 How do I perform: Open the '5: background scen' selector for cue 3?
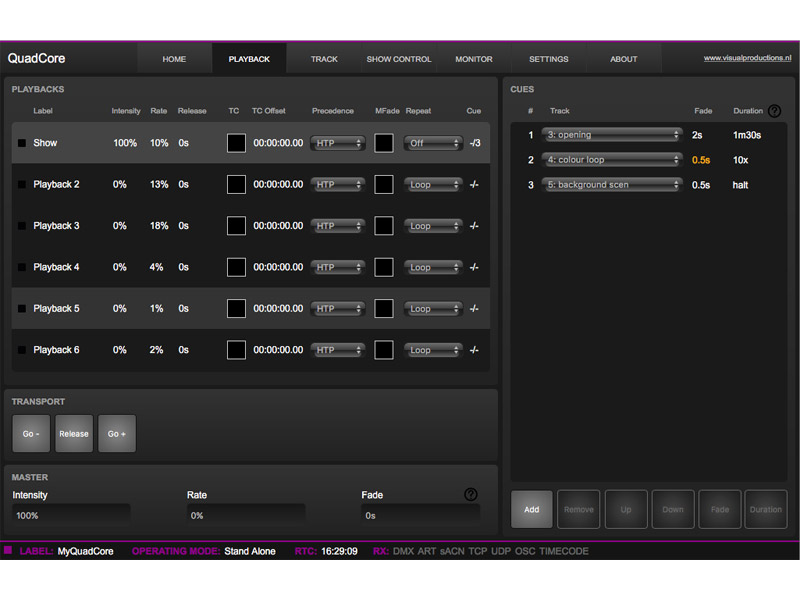(x=612, y=185)
